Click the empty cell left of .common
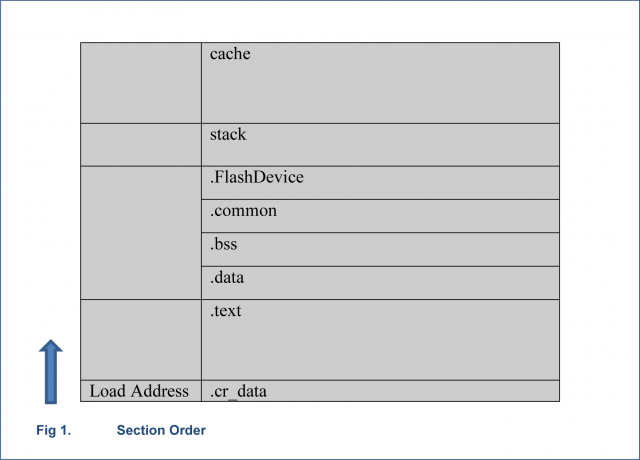This screenshot has height=460, width=640. pos(140,232)
